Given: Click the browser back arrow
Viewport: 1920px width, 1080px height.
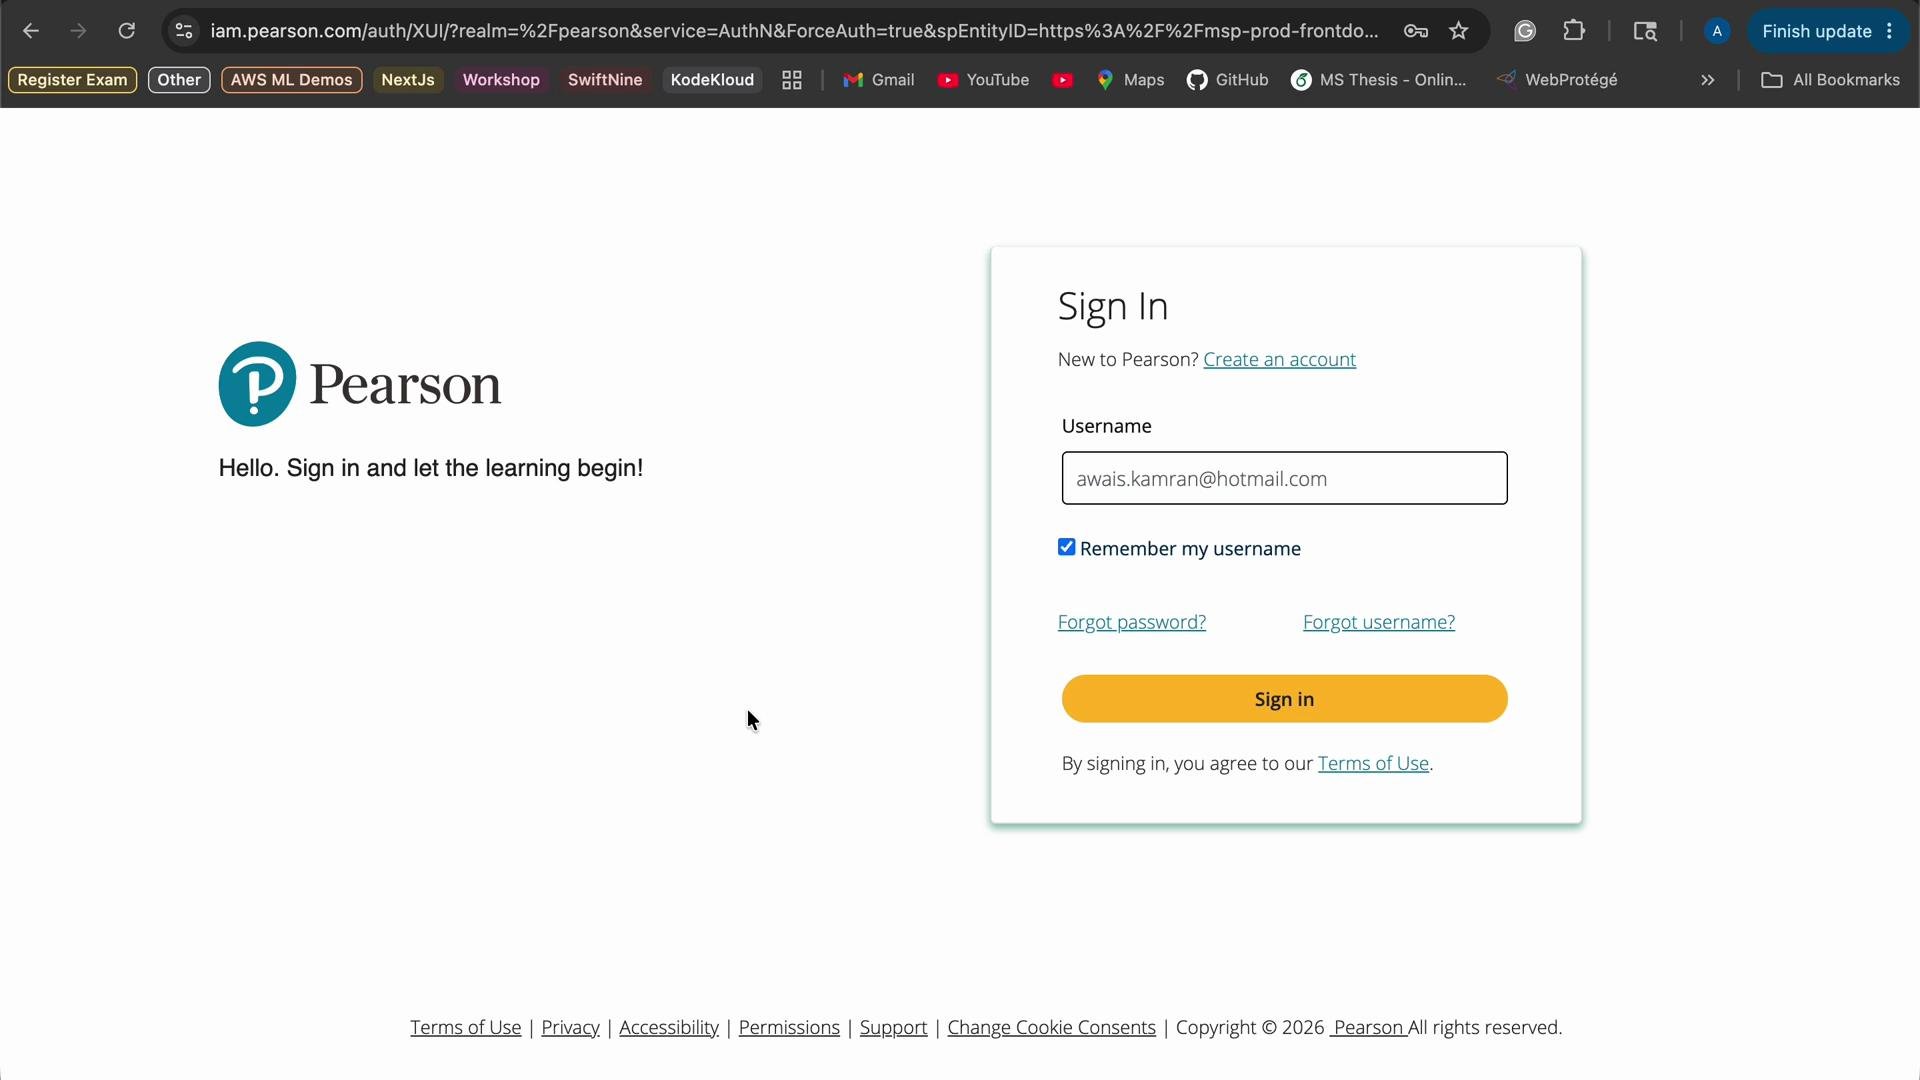Looking at the screenshot, I should 31,31.
